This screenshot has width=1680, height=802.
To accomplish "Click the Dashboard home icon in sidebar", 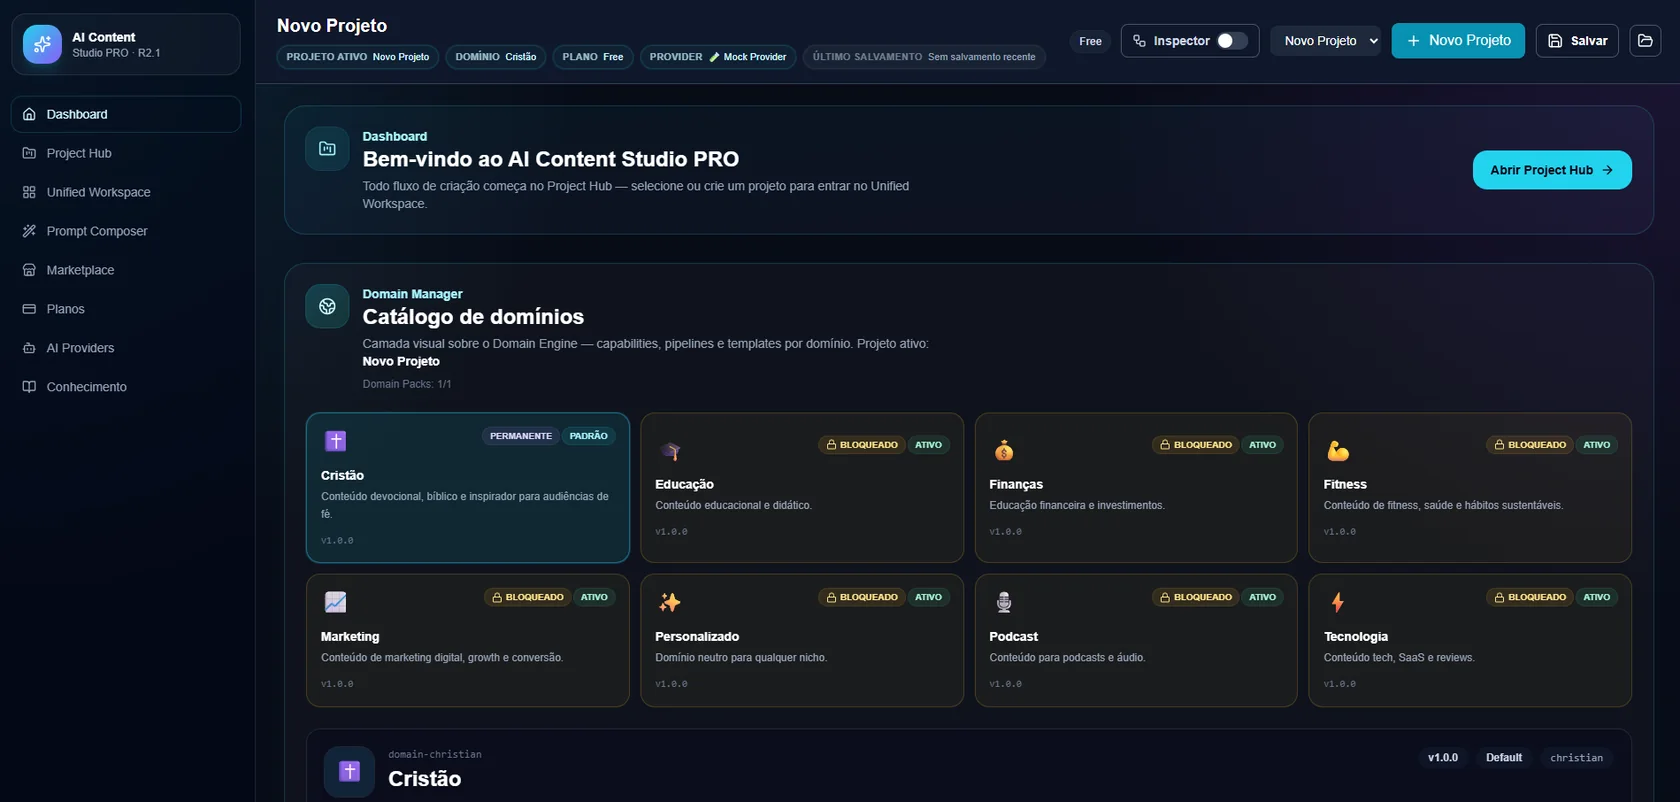I will [29, 114].
